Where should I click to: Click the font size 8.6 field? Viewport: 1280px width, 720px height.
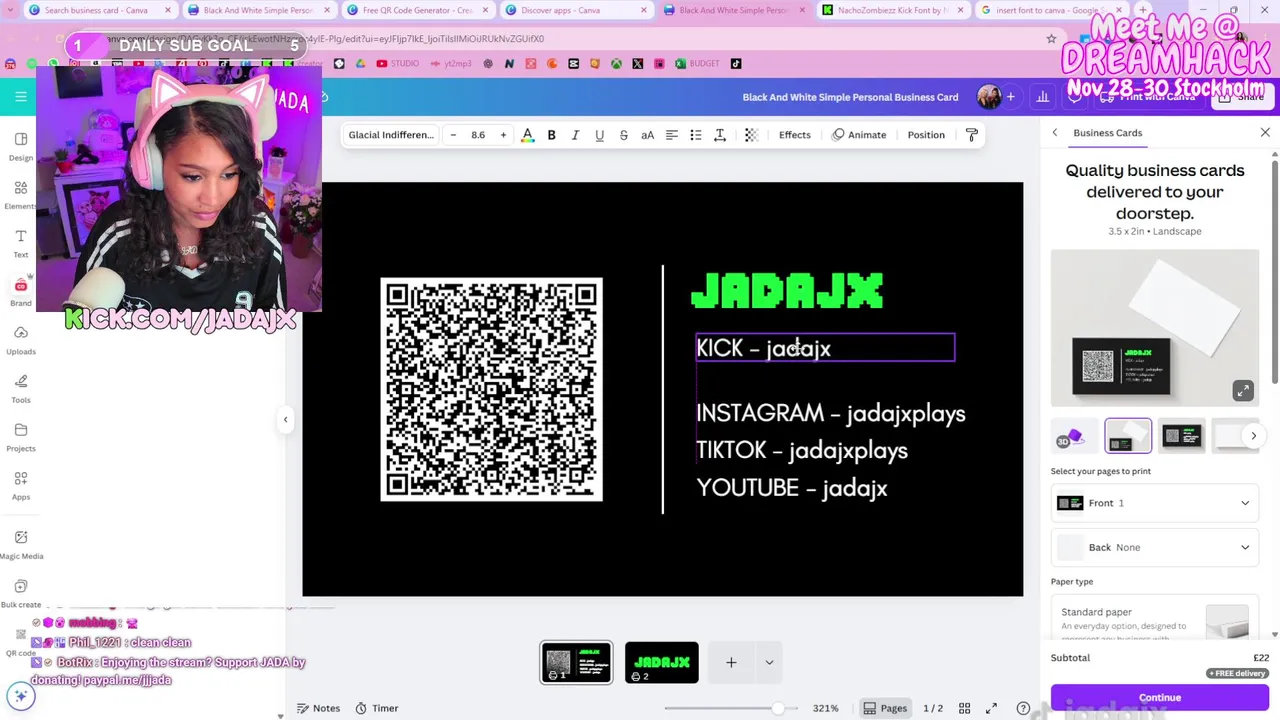[478, 135]
